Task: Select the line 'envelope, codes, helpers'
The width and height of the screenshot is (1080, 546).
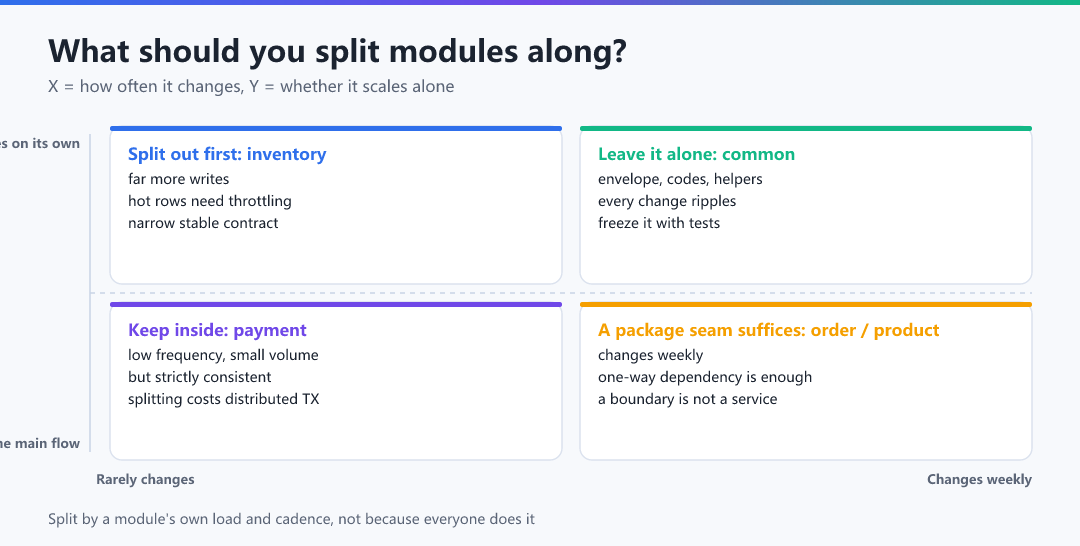Action: [x=681, y=179]
